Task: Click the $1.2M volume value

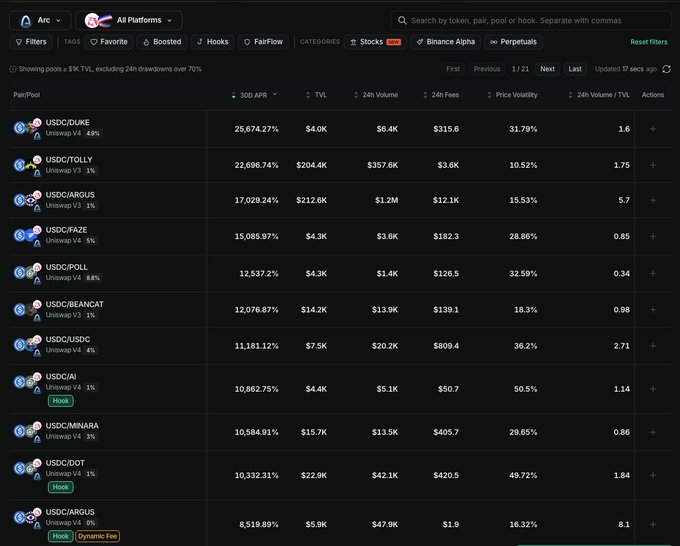Action: click(x=386, y=200)
